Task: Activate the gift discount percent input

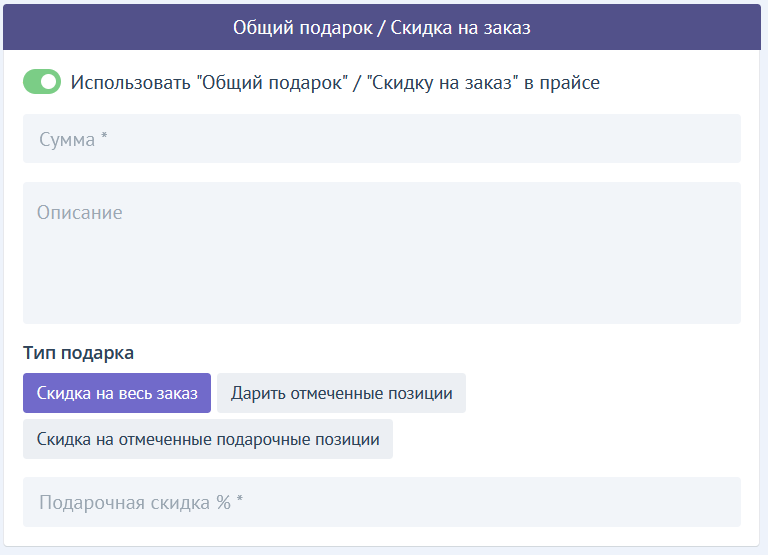Action: [x=381, y=502]
